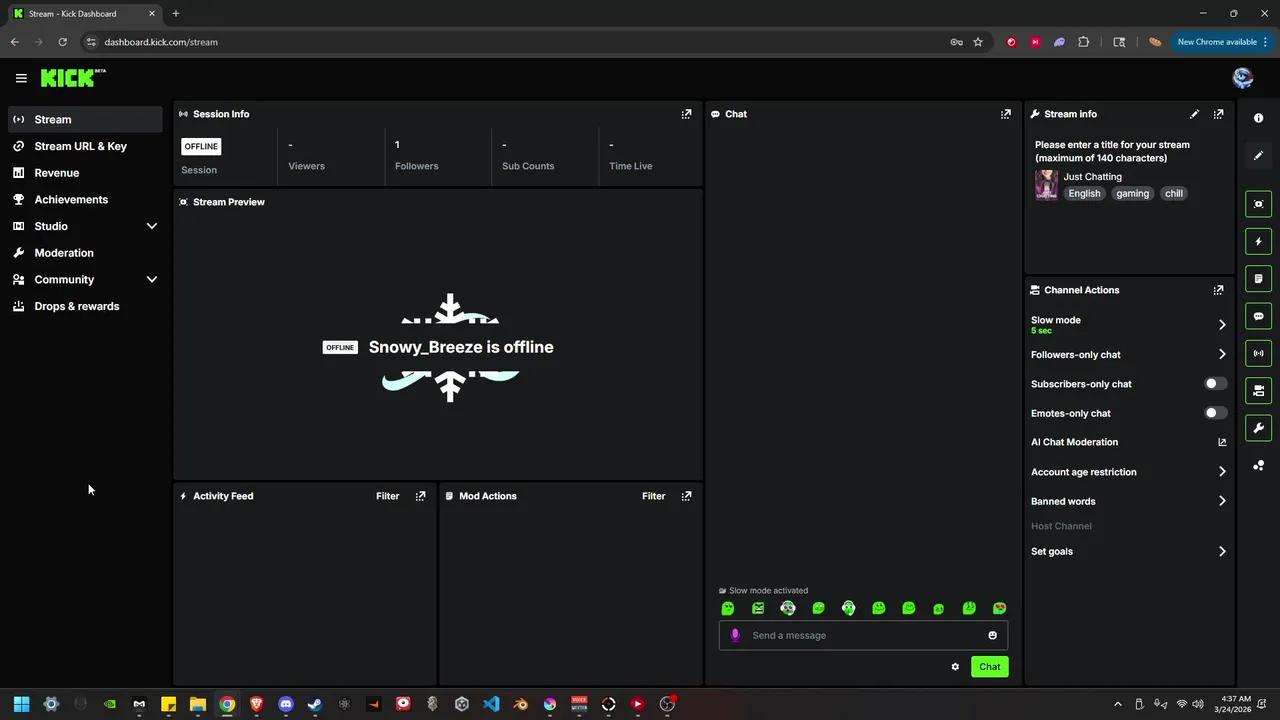This screenshot has width=1280, height=720.
Task: Open Banned words arrow
Action: click(1222, 501)
